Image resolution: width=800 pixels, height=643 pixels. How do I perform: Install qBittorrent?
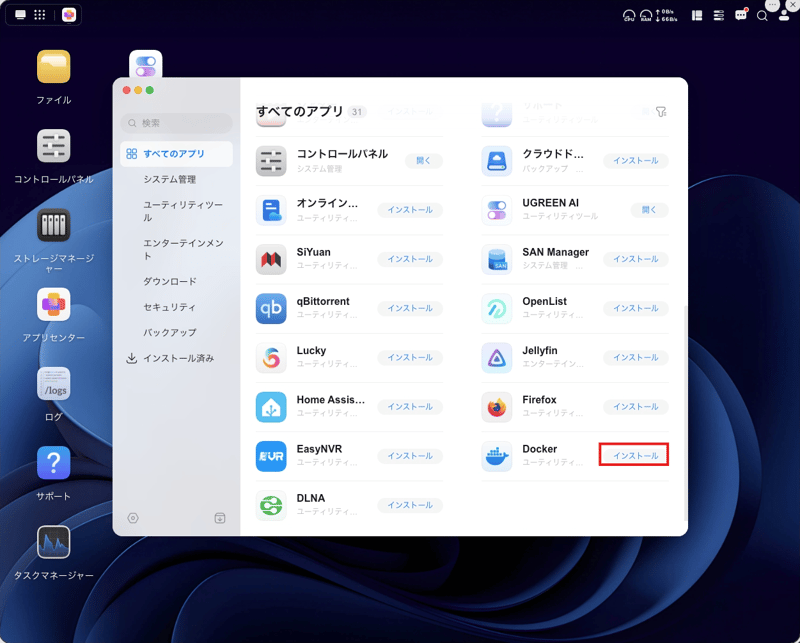pyautogui.click(x=410, y=308)
